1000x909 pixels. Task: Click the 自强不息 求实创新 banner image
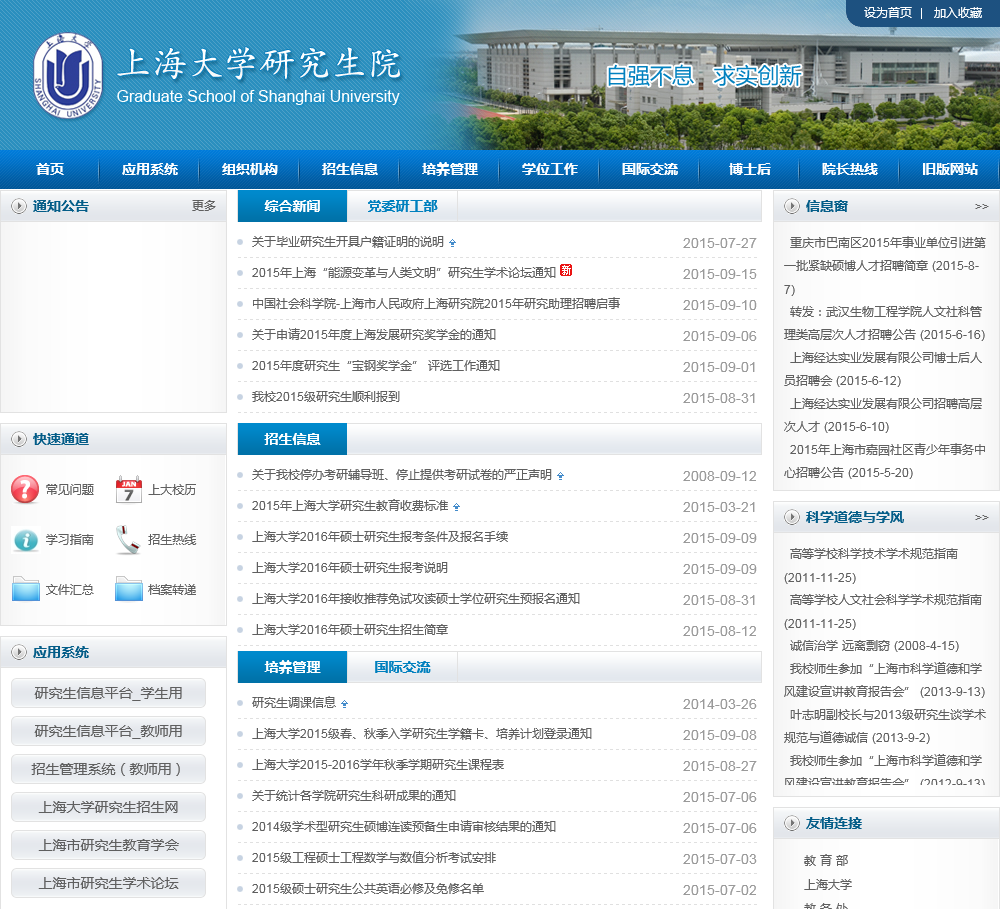703,76
